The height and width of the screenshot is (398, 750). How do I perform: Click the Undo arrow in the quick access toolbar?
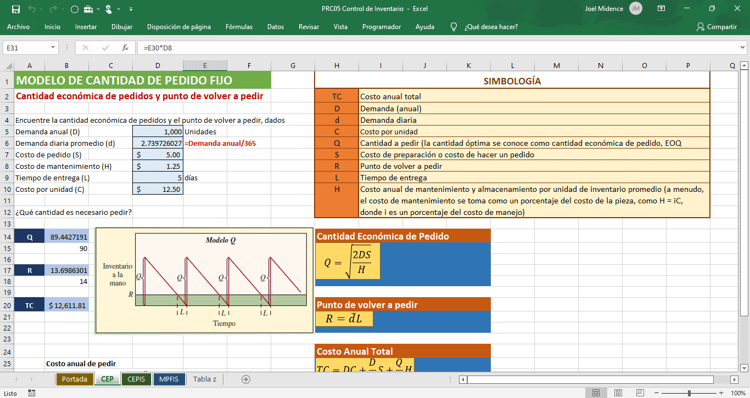[32, 9]
